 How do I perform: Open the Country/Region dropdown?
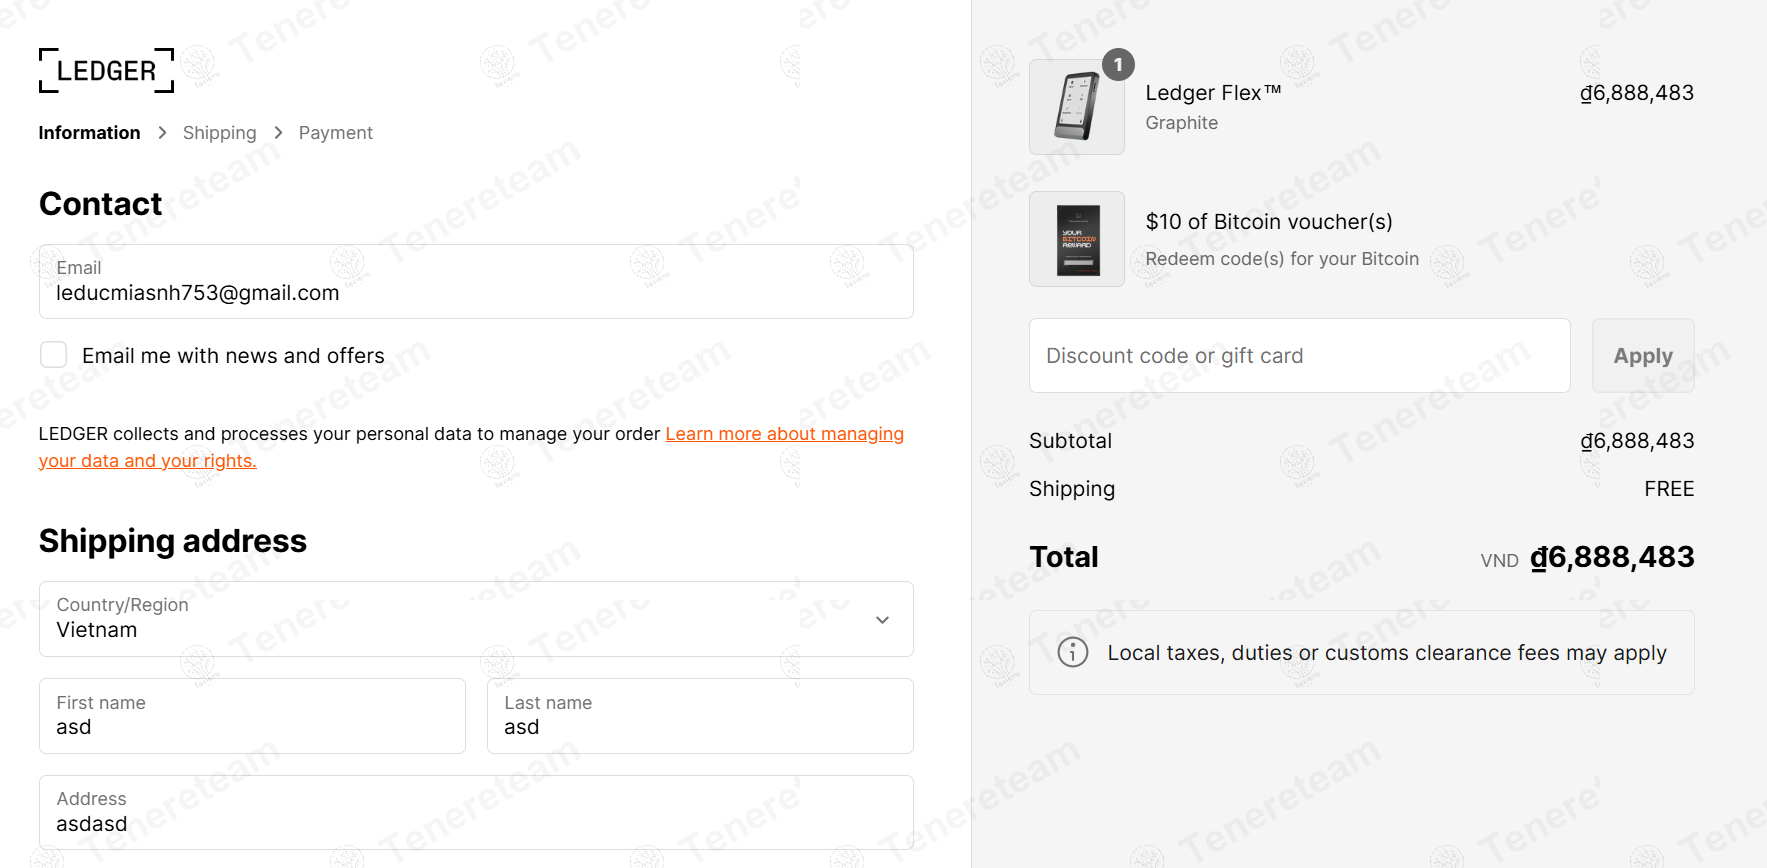coord(460,619)
